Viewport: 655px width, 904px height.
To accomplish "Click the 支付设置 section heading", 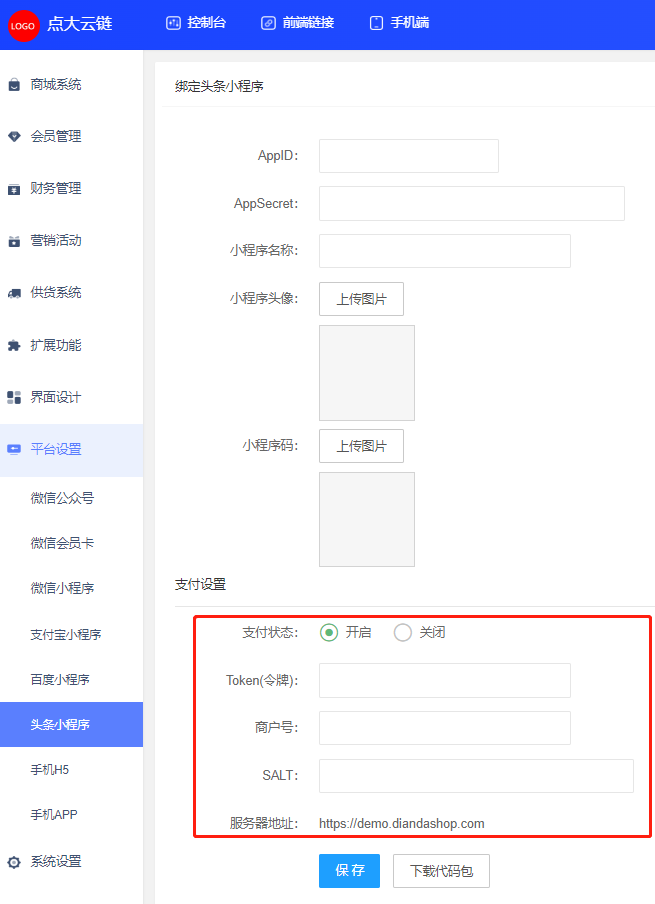I will pyautogui.click(x=200, y=584).
